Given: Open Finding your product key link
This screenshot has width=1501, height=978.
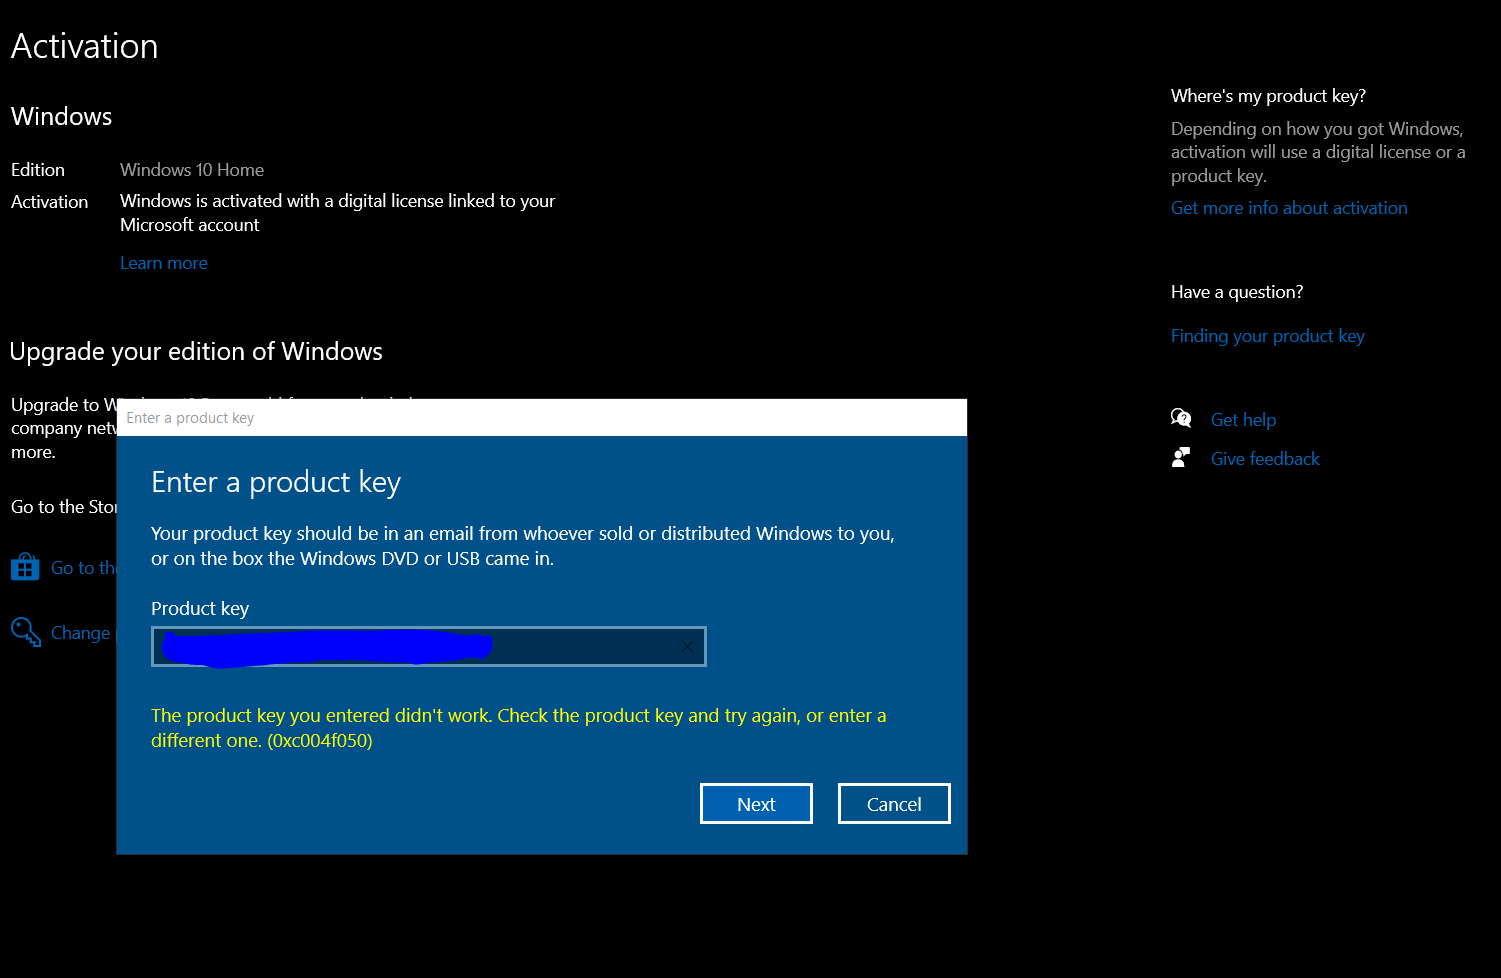Looking at the screenshot, I should point(1268,336).
